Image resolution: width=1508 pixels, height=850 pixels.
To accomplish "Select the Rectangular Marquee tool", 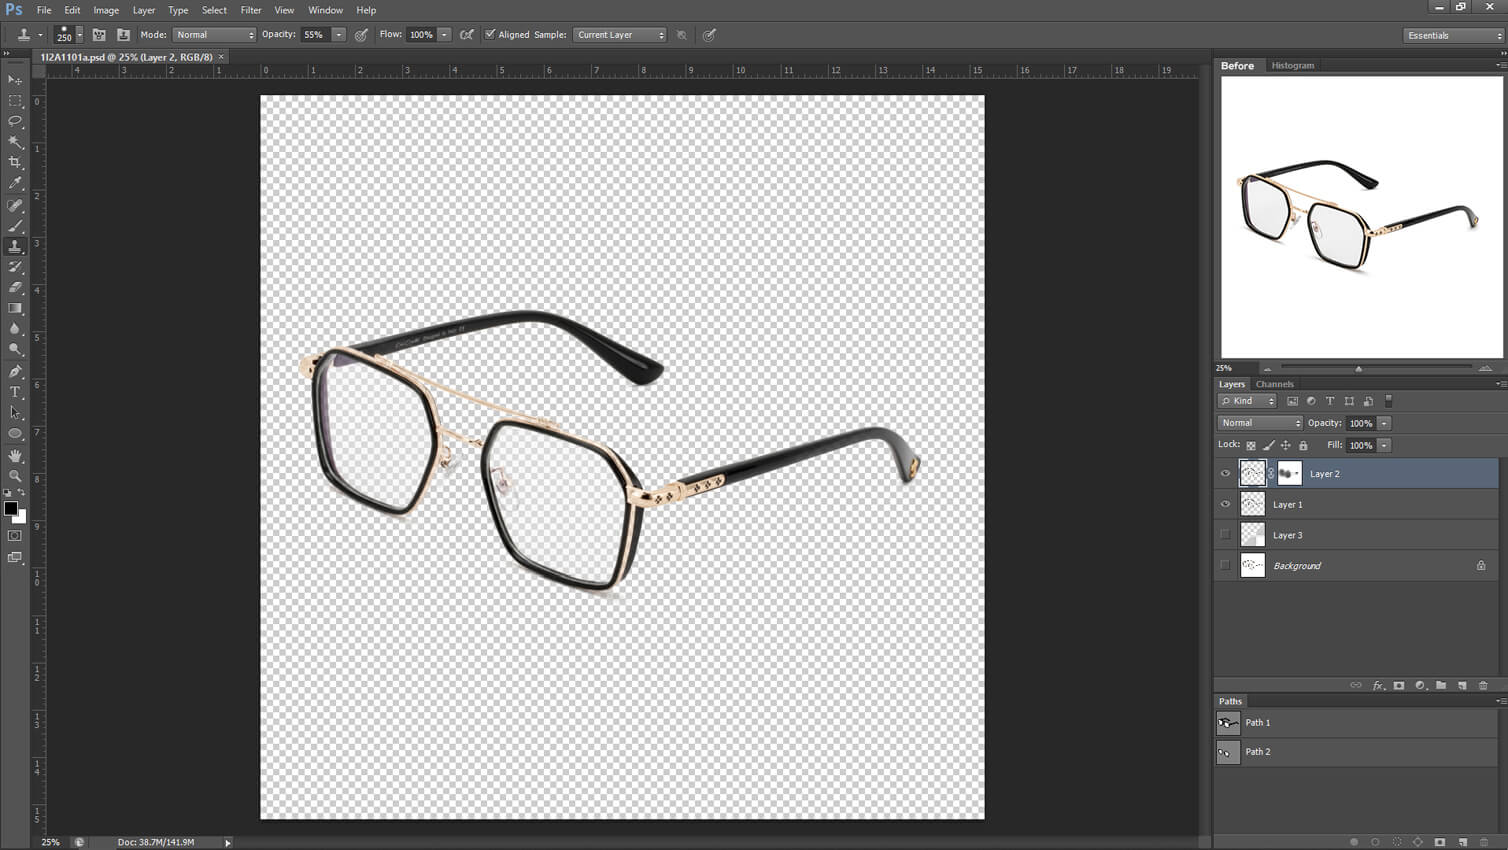I will click(x=15, y=101).
